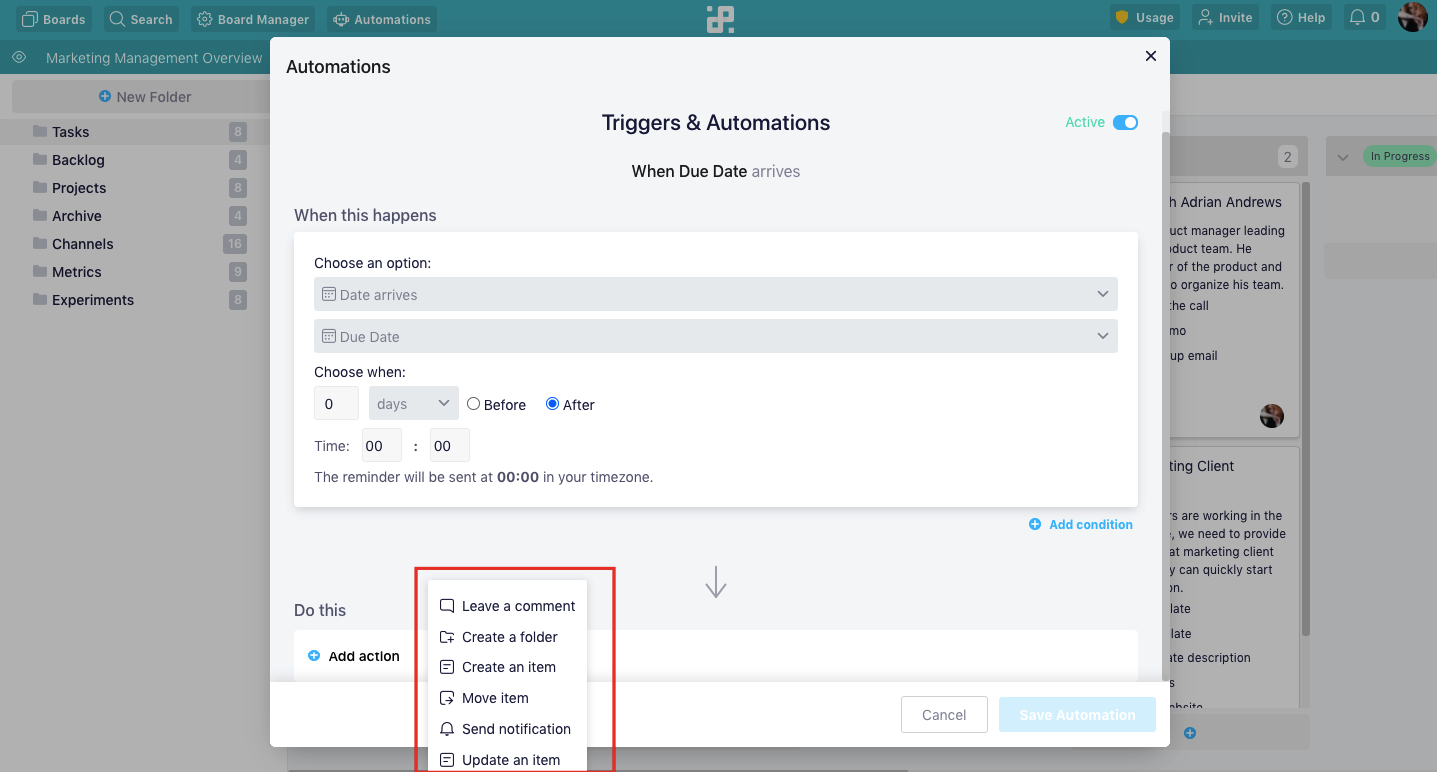Select the Before radio button
1437x772 pixels.
(474, 404)
